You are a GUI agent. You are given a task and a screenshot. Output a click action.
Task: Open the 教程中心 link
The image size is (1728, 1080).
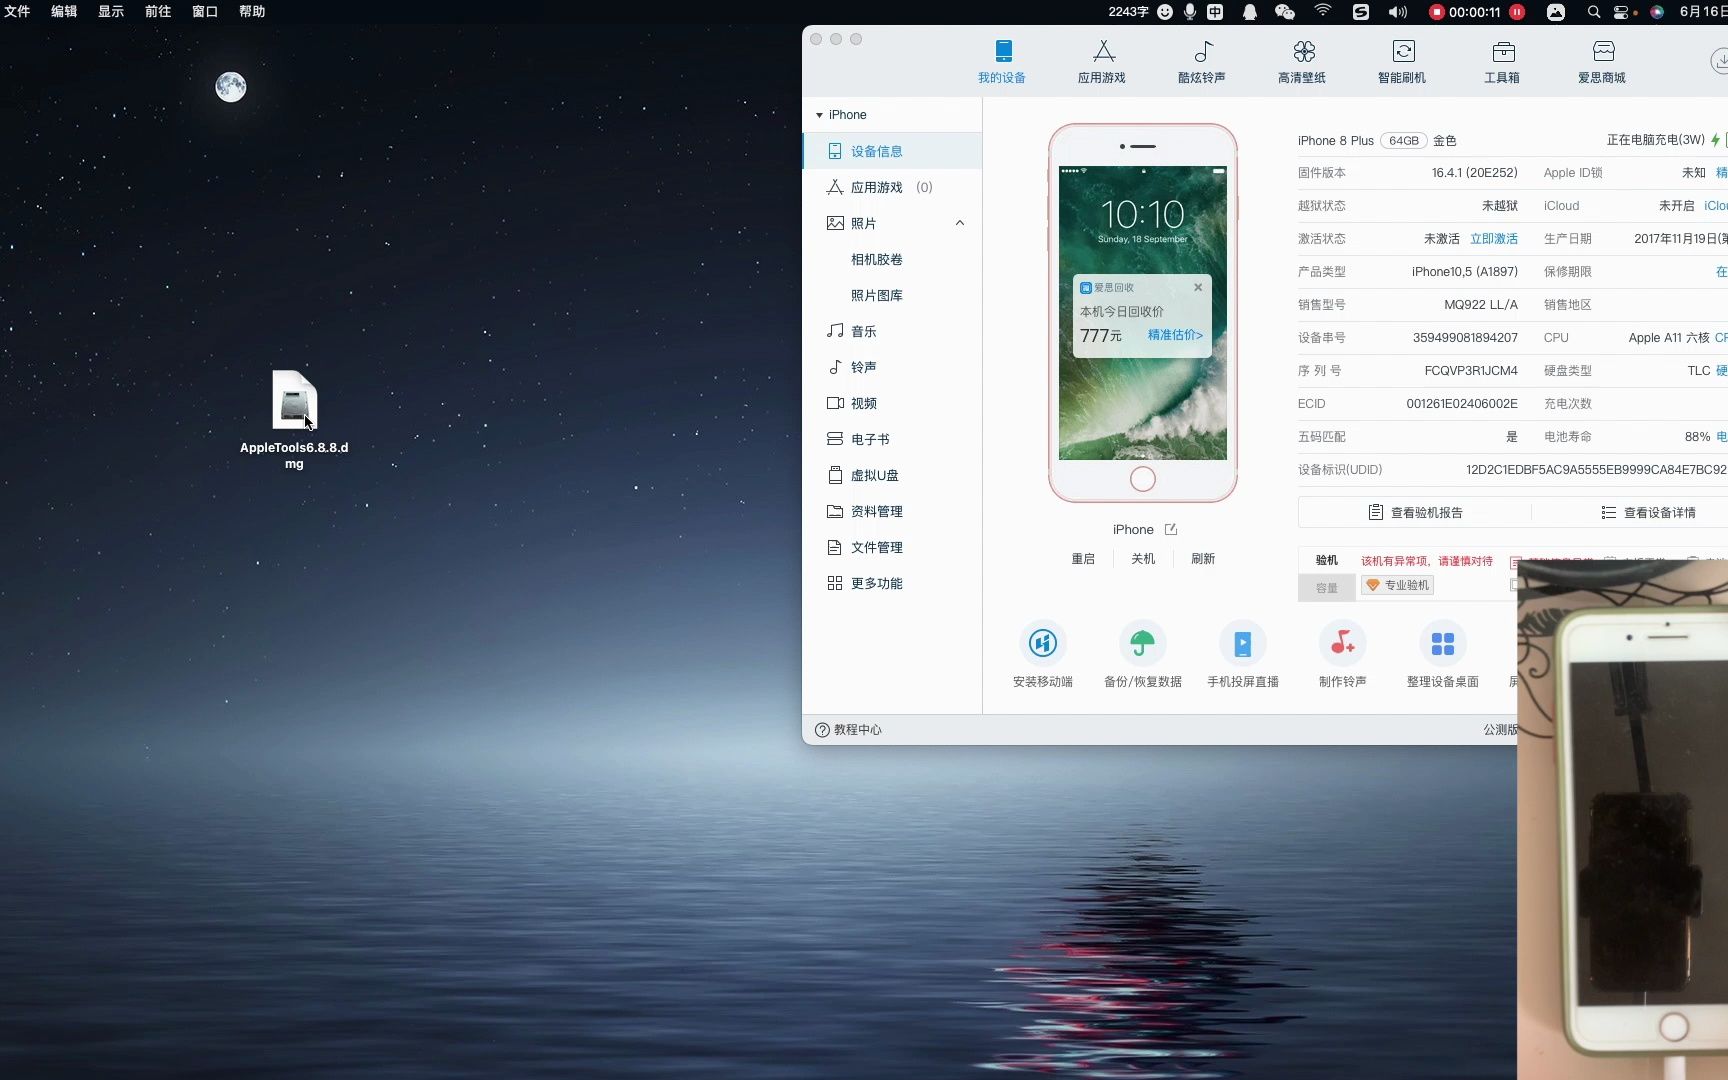(x=848, y=730)
